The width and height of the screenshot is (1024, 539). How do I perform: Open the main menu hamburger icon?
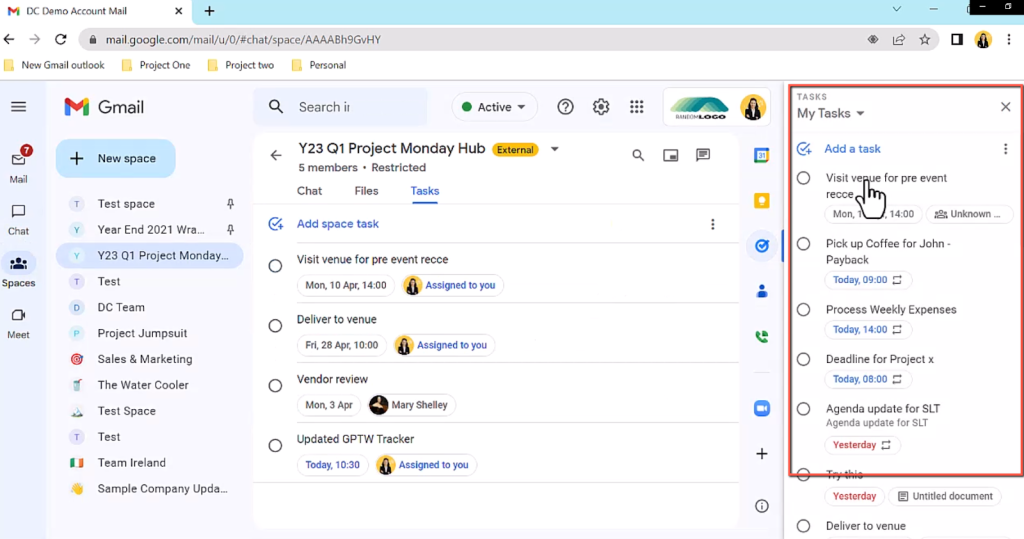pyautogui.click(x=18, y=106)
